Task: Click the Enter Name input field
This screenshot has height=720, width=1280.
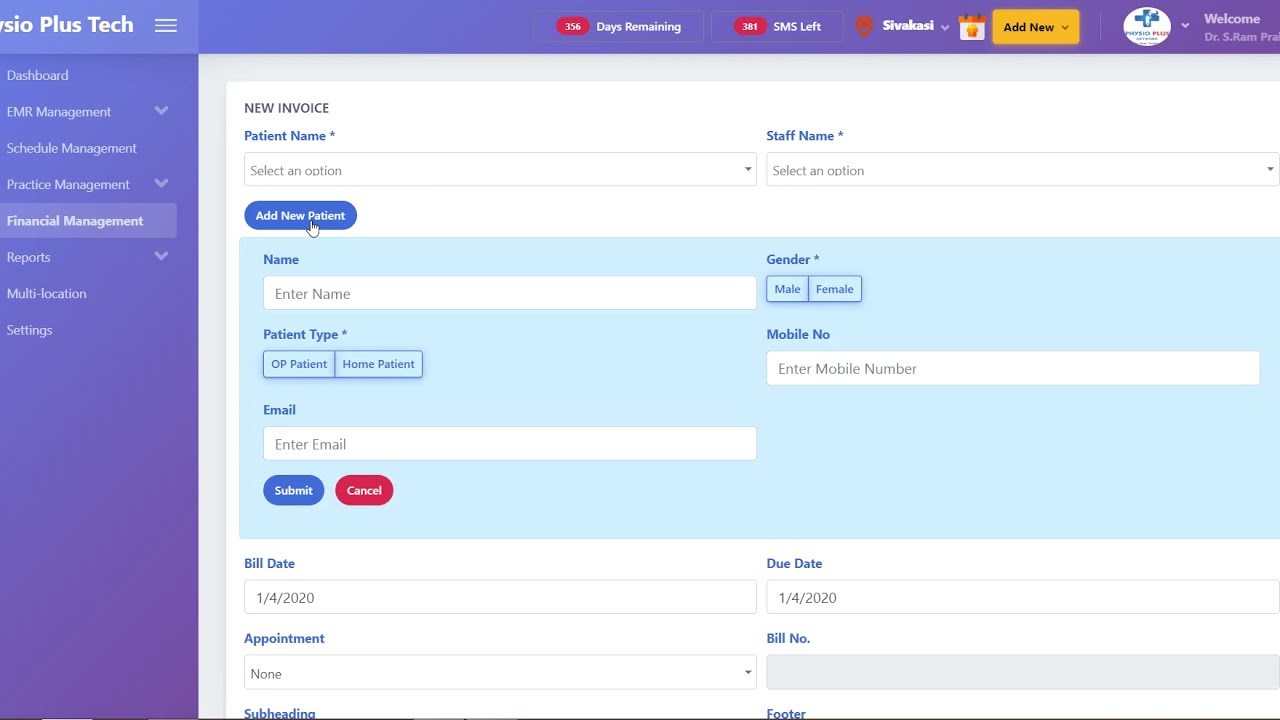Action: pos(510,294)
